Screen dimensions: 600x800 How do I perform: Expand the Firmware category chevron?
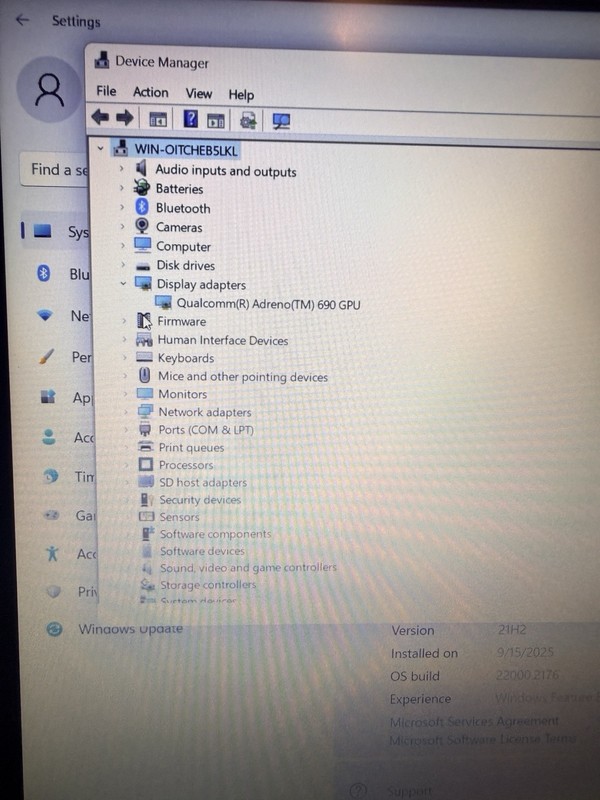[123, 321]
